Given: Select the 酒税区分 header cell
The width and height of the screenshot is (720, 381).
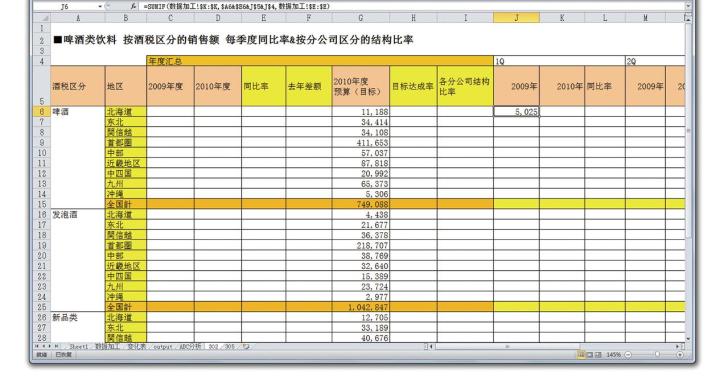Looking at the screenshot, I should 78,86.
